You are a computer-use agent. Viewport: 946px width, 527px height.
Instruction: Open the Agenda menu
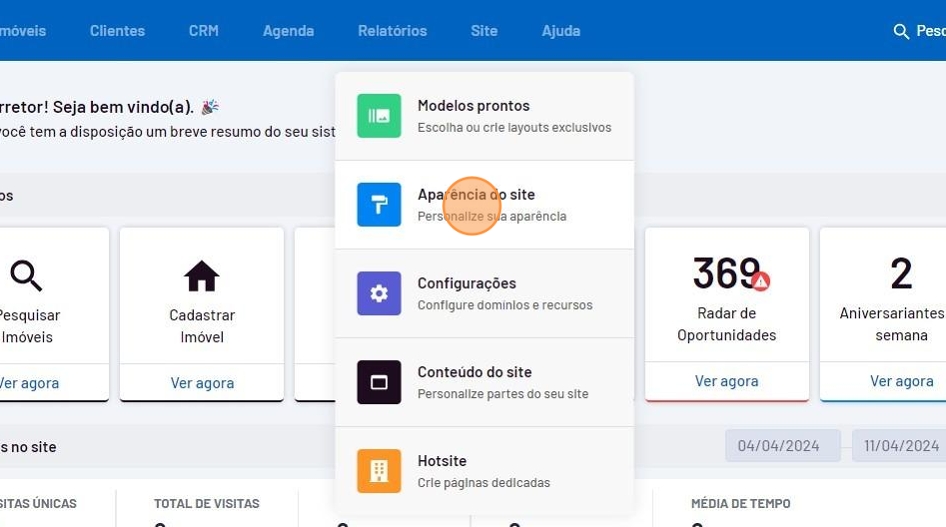coord(288,31)
